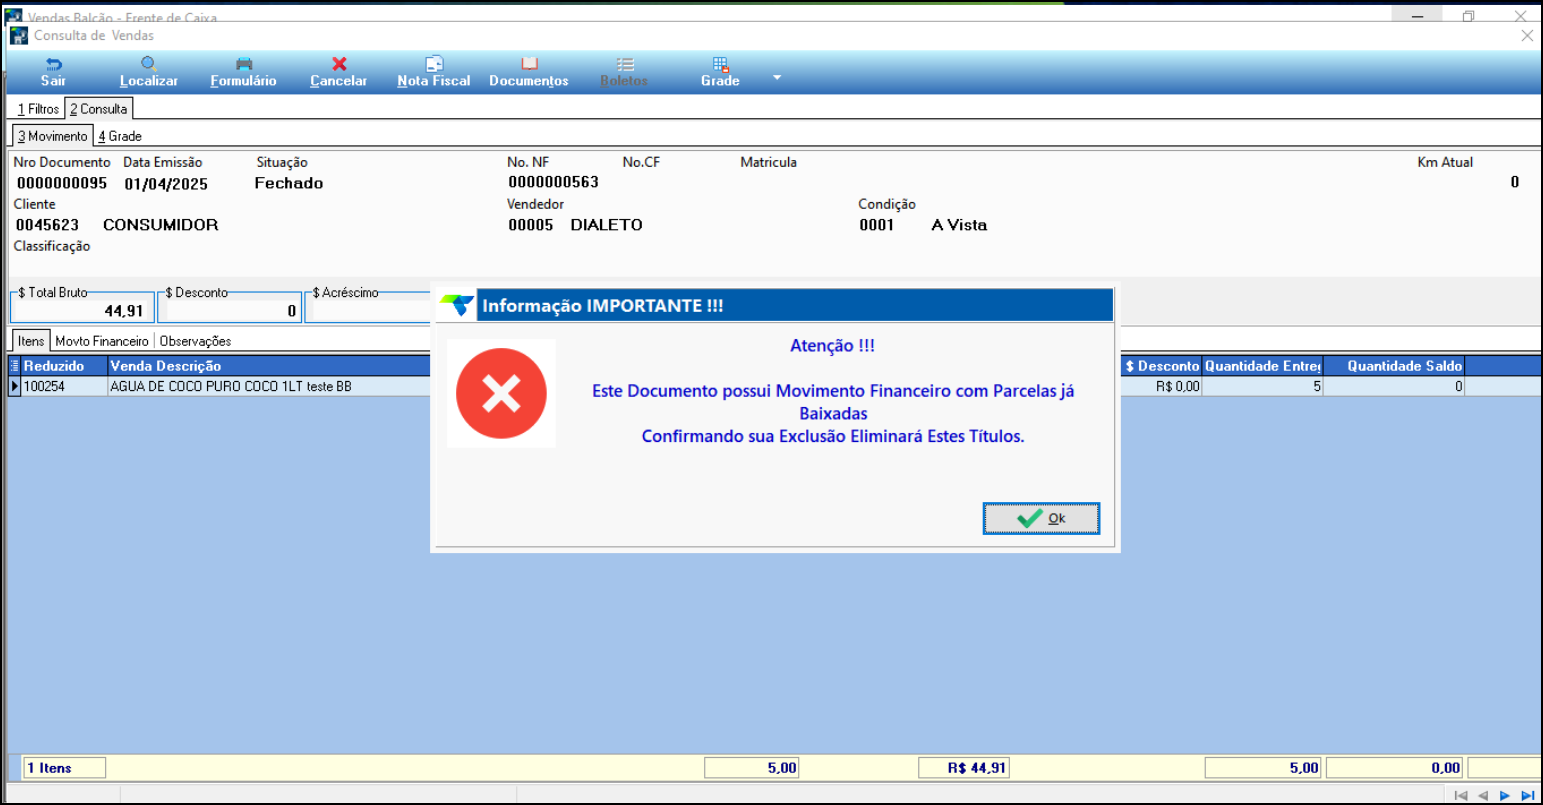Restore down the Vendas Balcão main window

(x=1468, y=15)
